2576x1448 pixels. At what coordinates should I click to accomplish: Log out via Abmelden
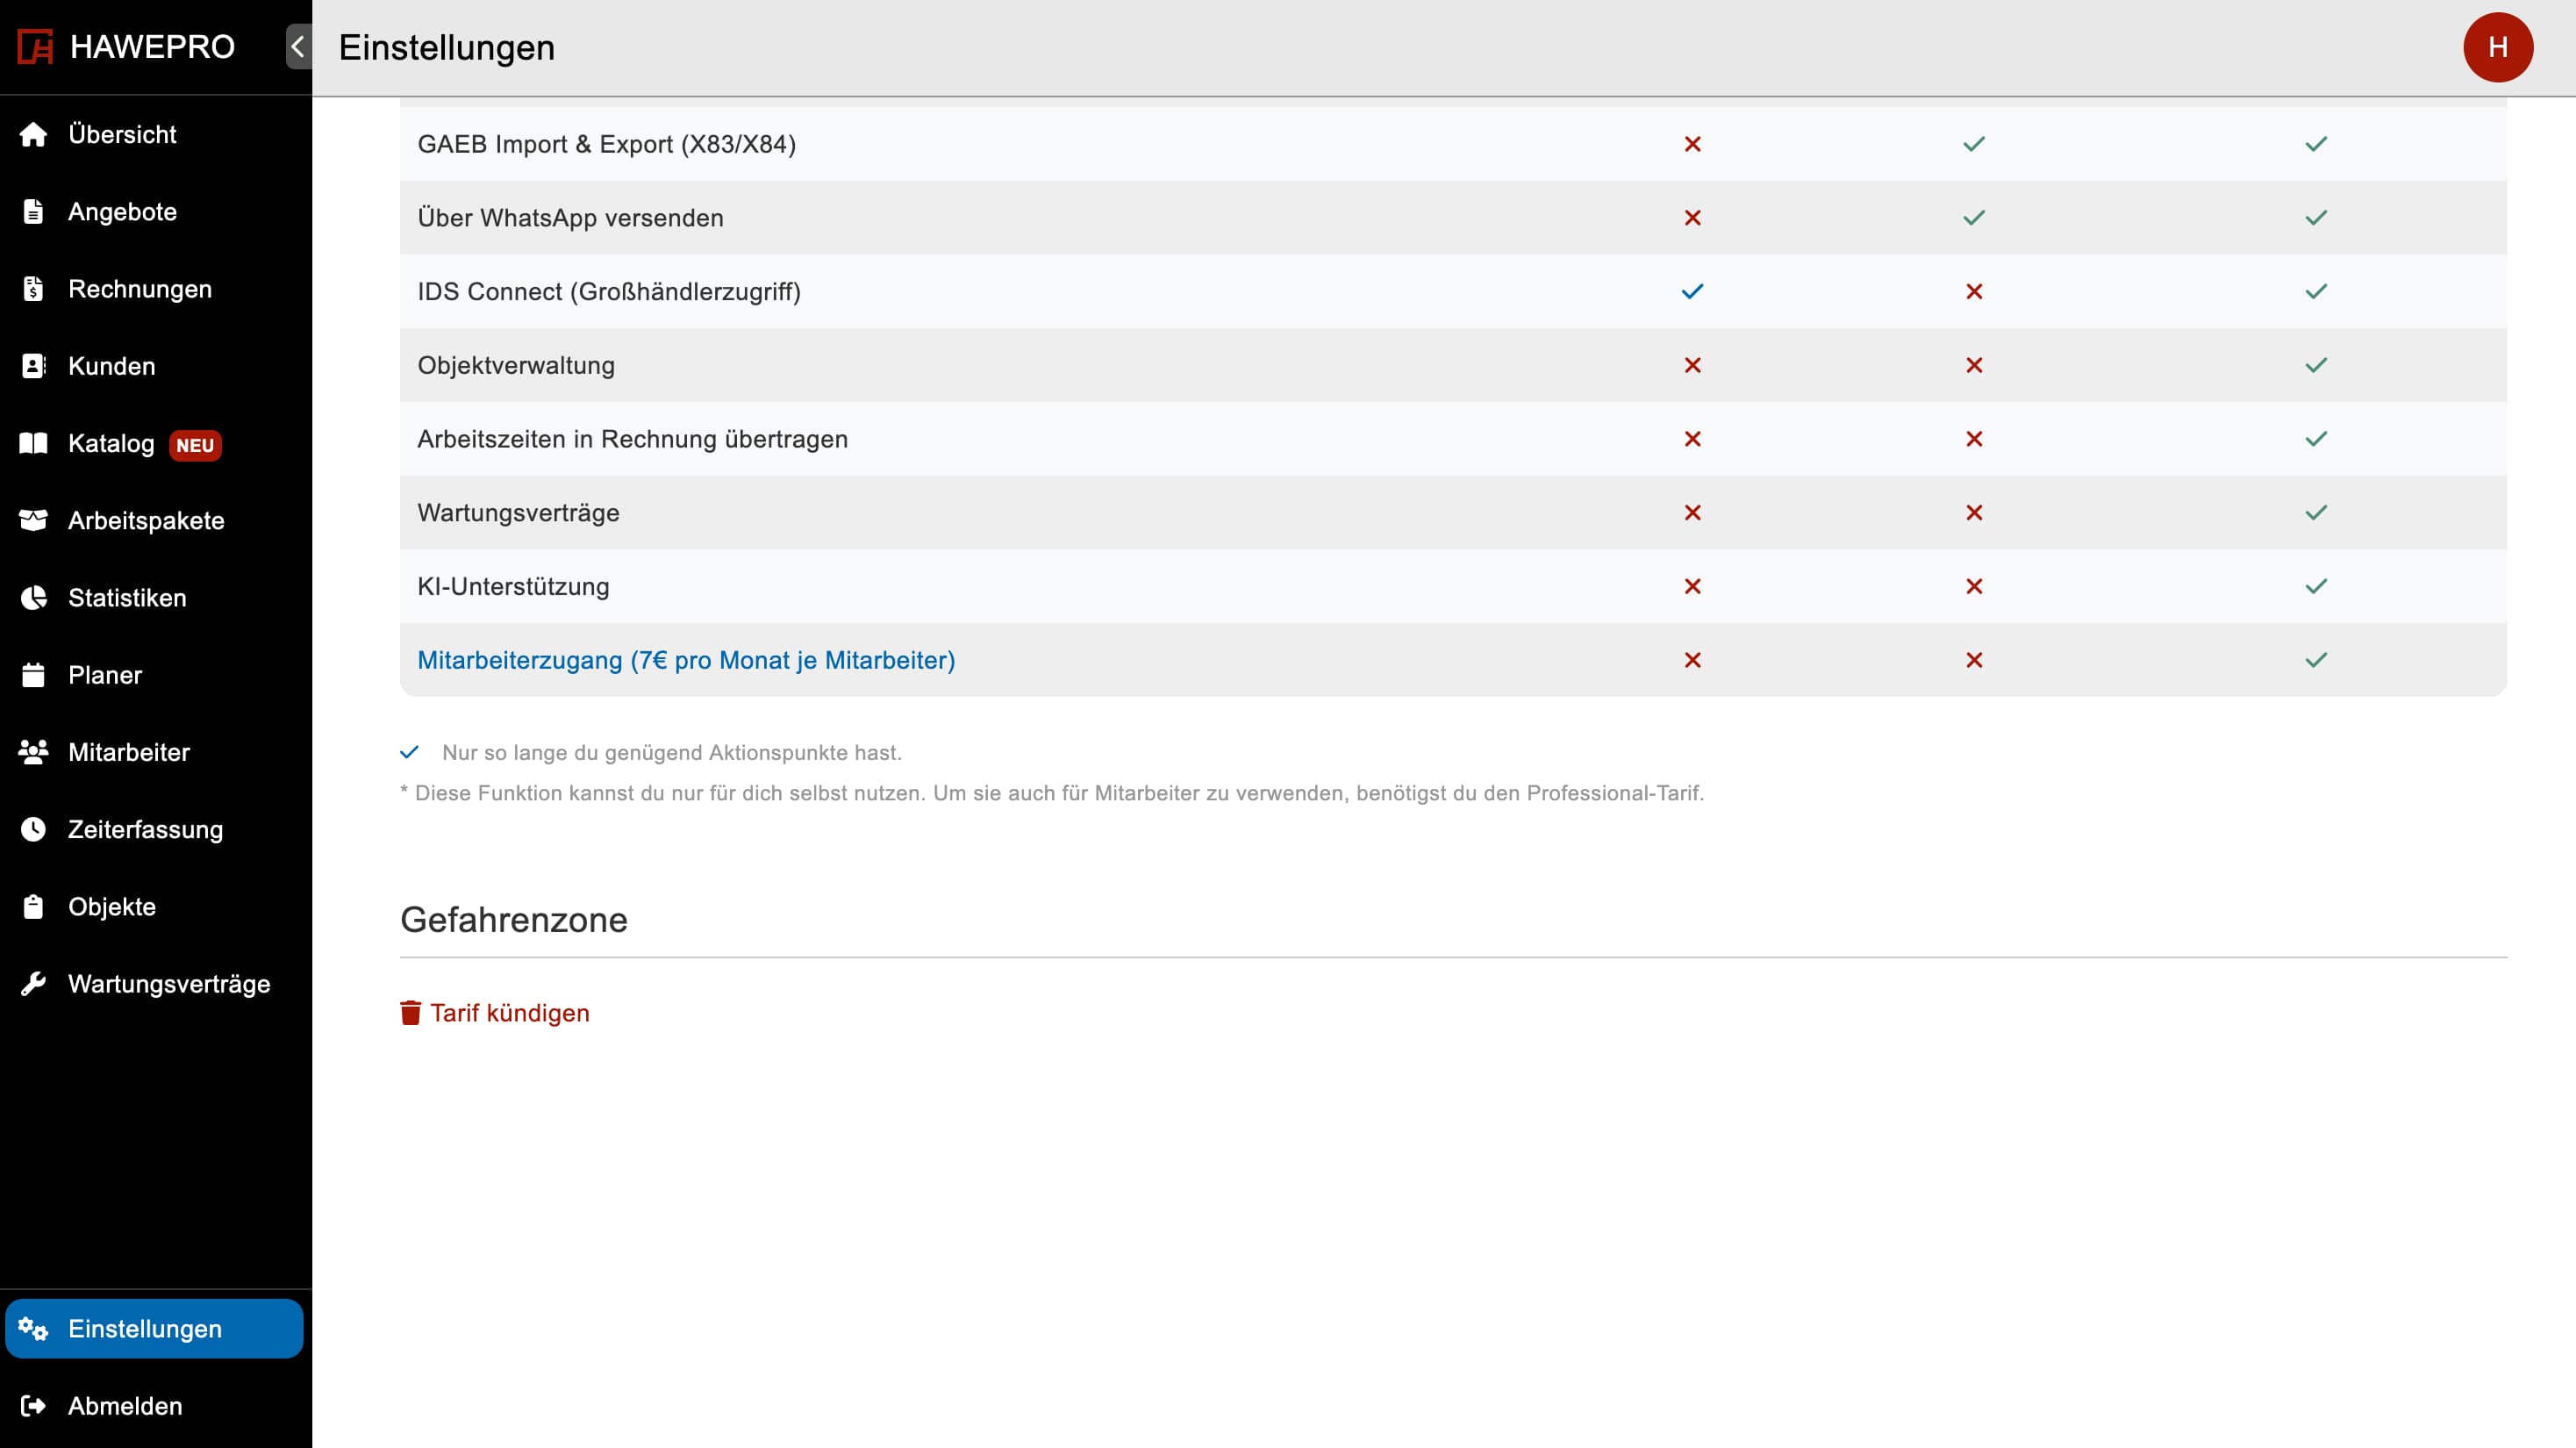coord(124,1405)
